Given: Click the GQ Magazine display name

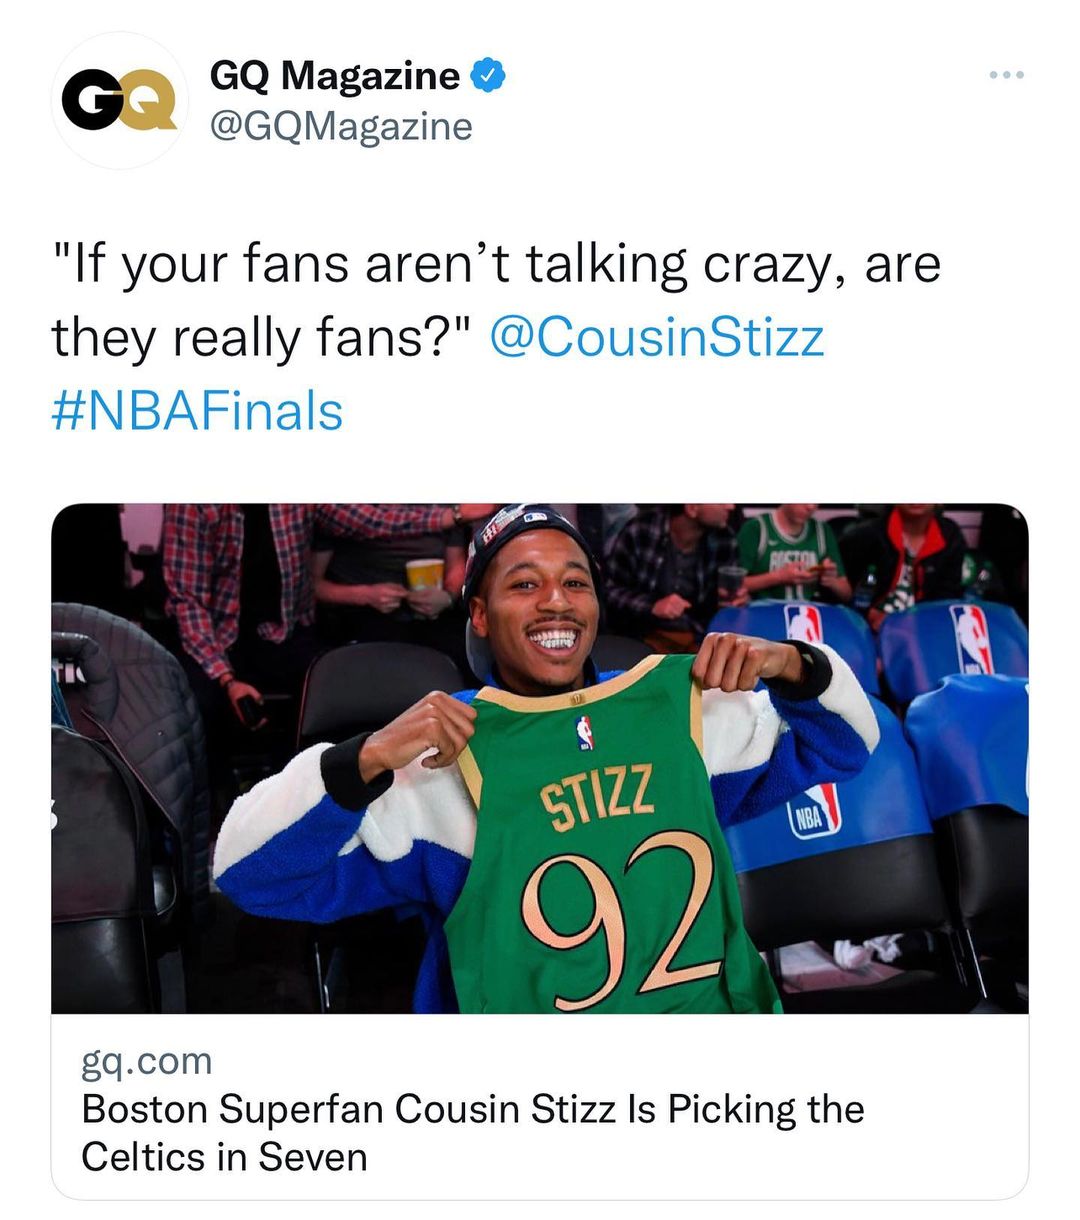Looking at the screenshot, I should tap(334, 76).
